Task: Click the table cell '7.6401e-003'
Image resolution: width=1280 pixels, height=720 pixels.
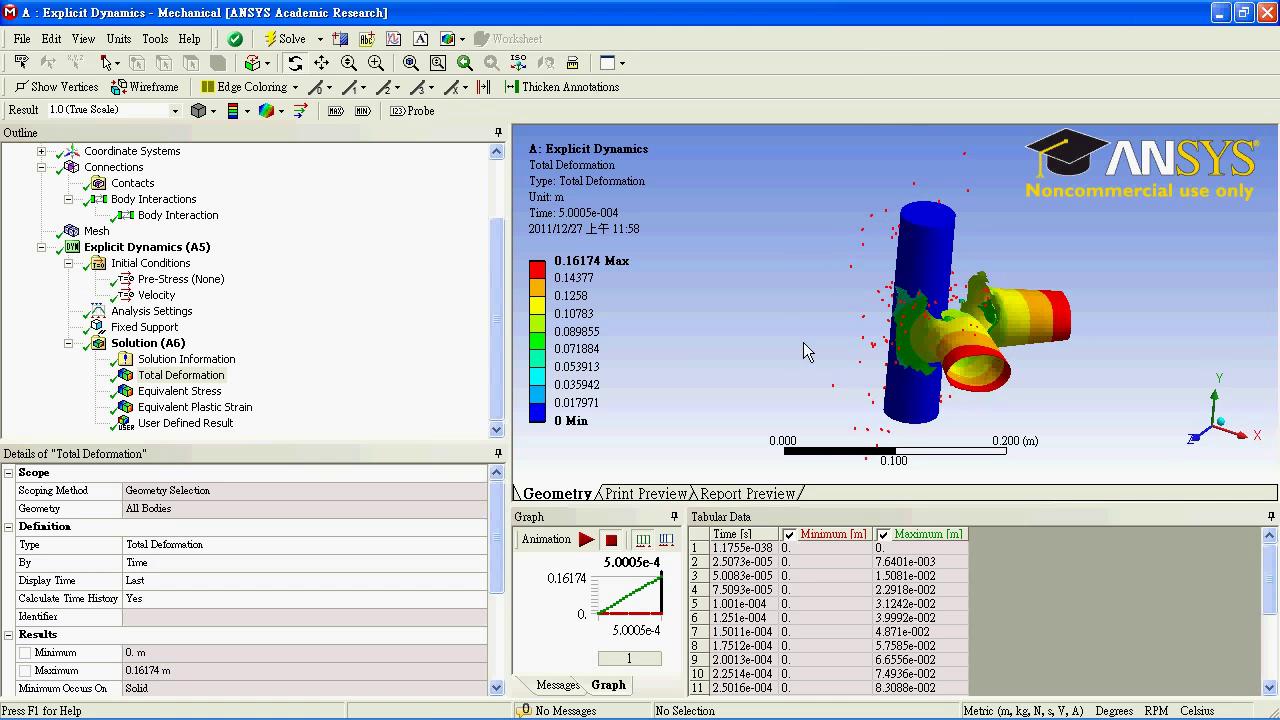Action: 919,562
